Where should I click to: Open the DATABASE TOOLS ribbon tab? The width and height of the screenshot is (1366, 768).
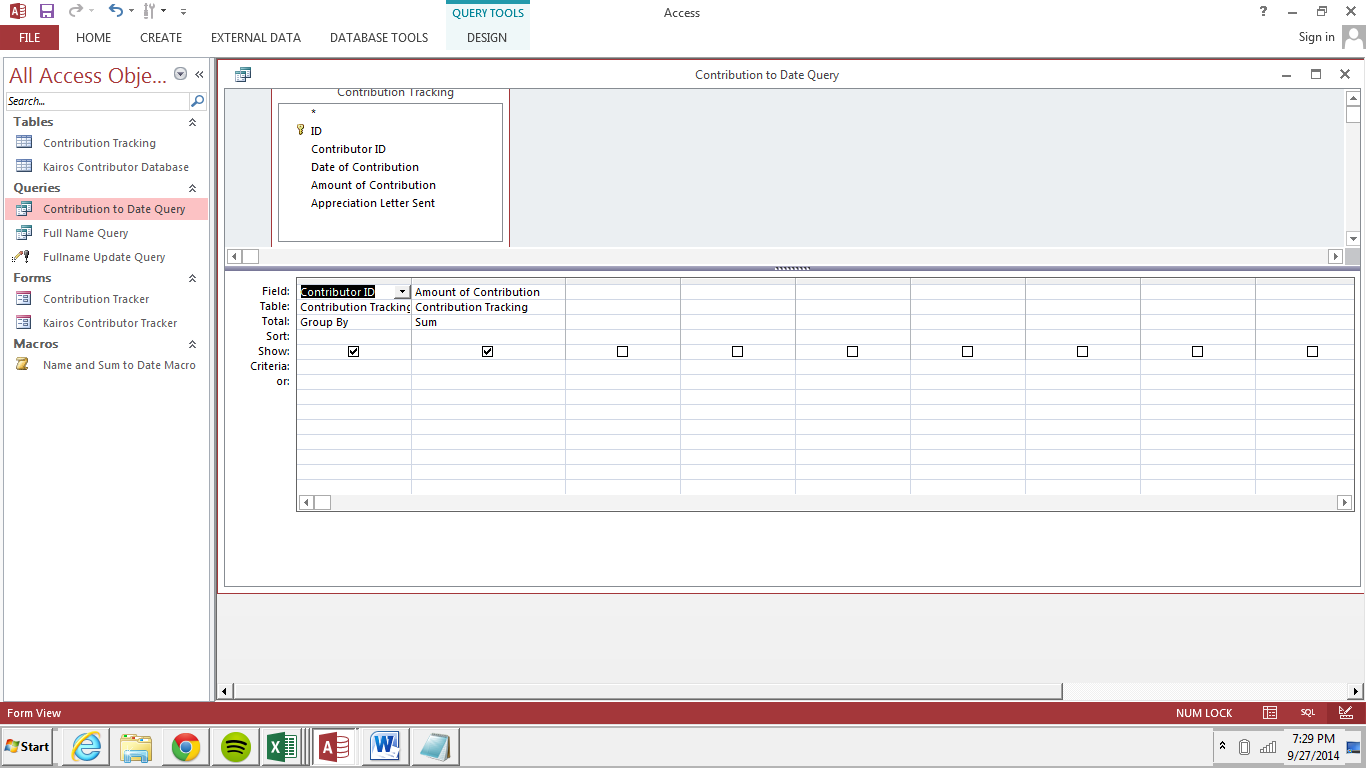click(379, 38)
